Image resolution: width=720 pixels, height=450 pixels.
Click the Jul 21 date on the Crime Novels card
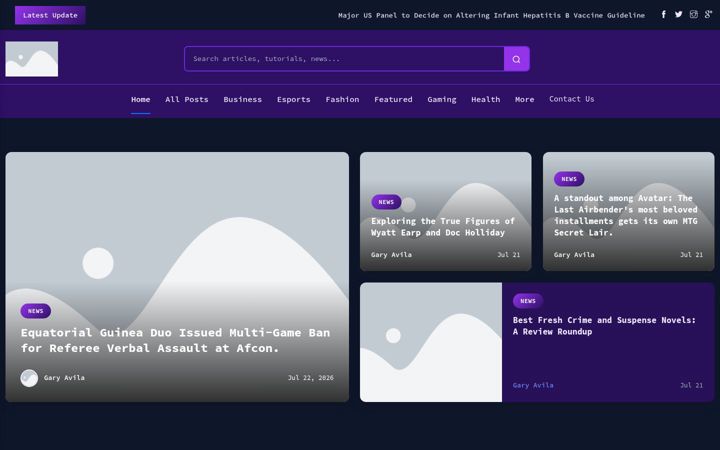(691, 385)
